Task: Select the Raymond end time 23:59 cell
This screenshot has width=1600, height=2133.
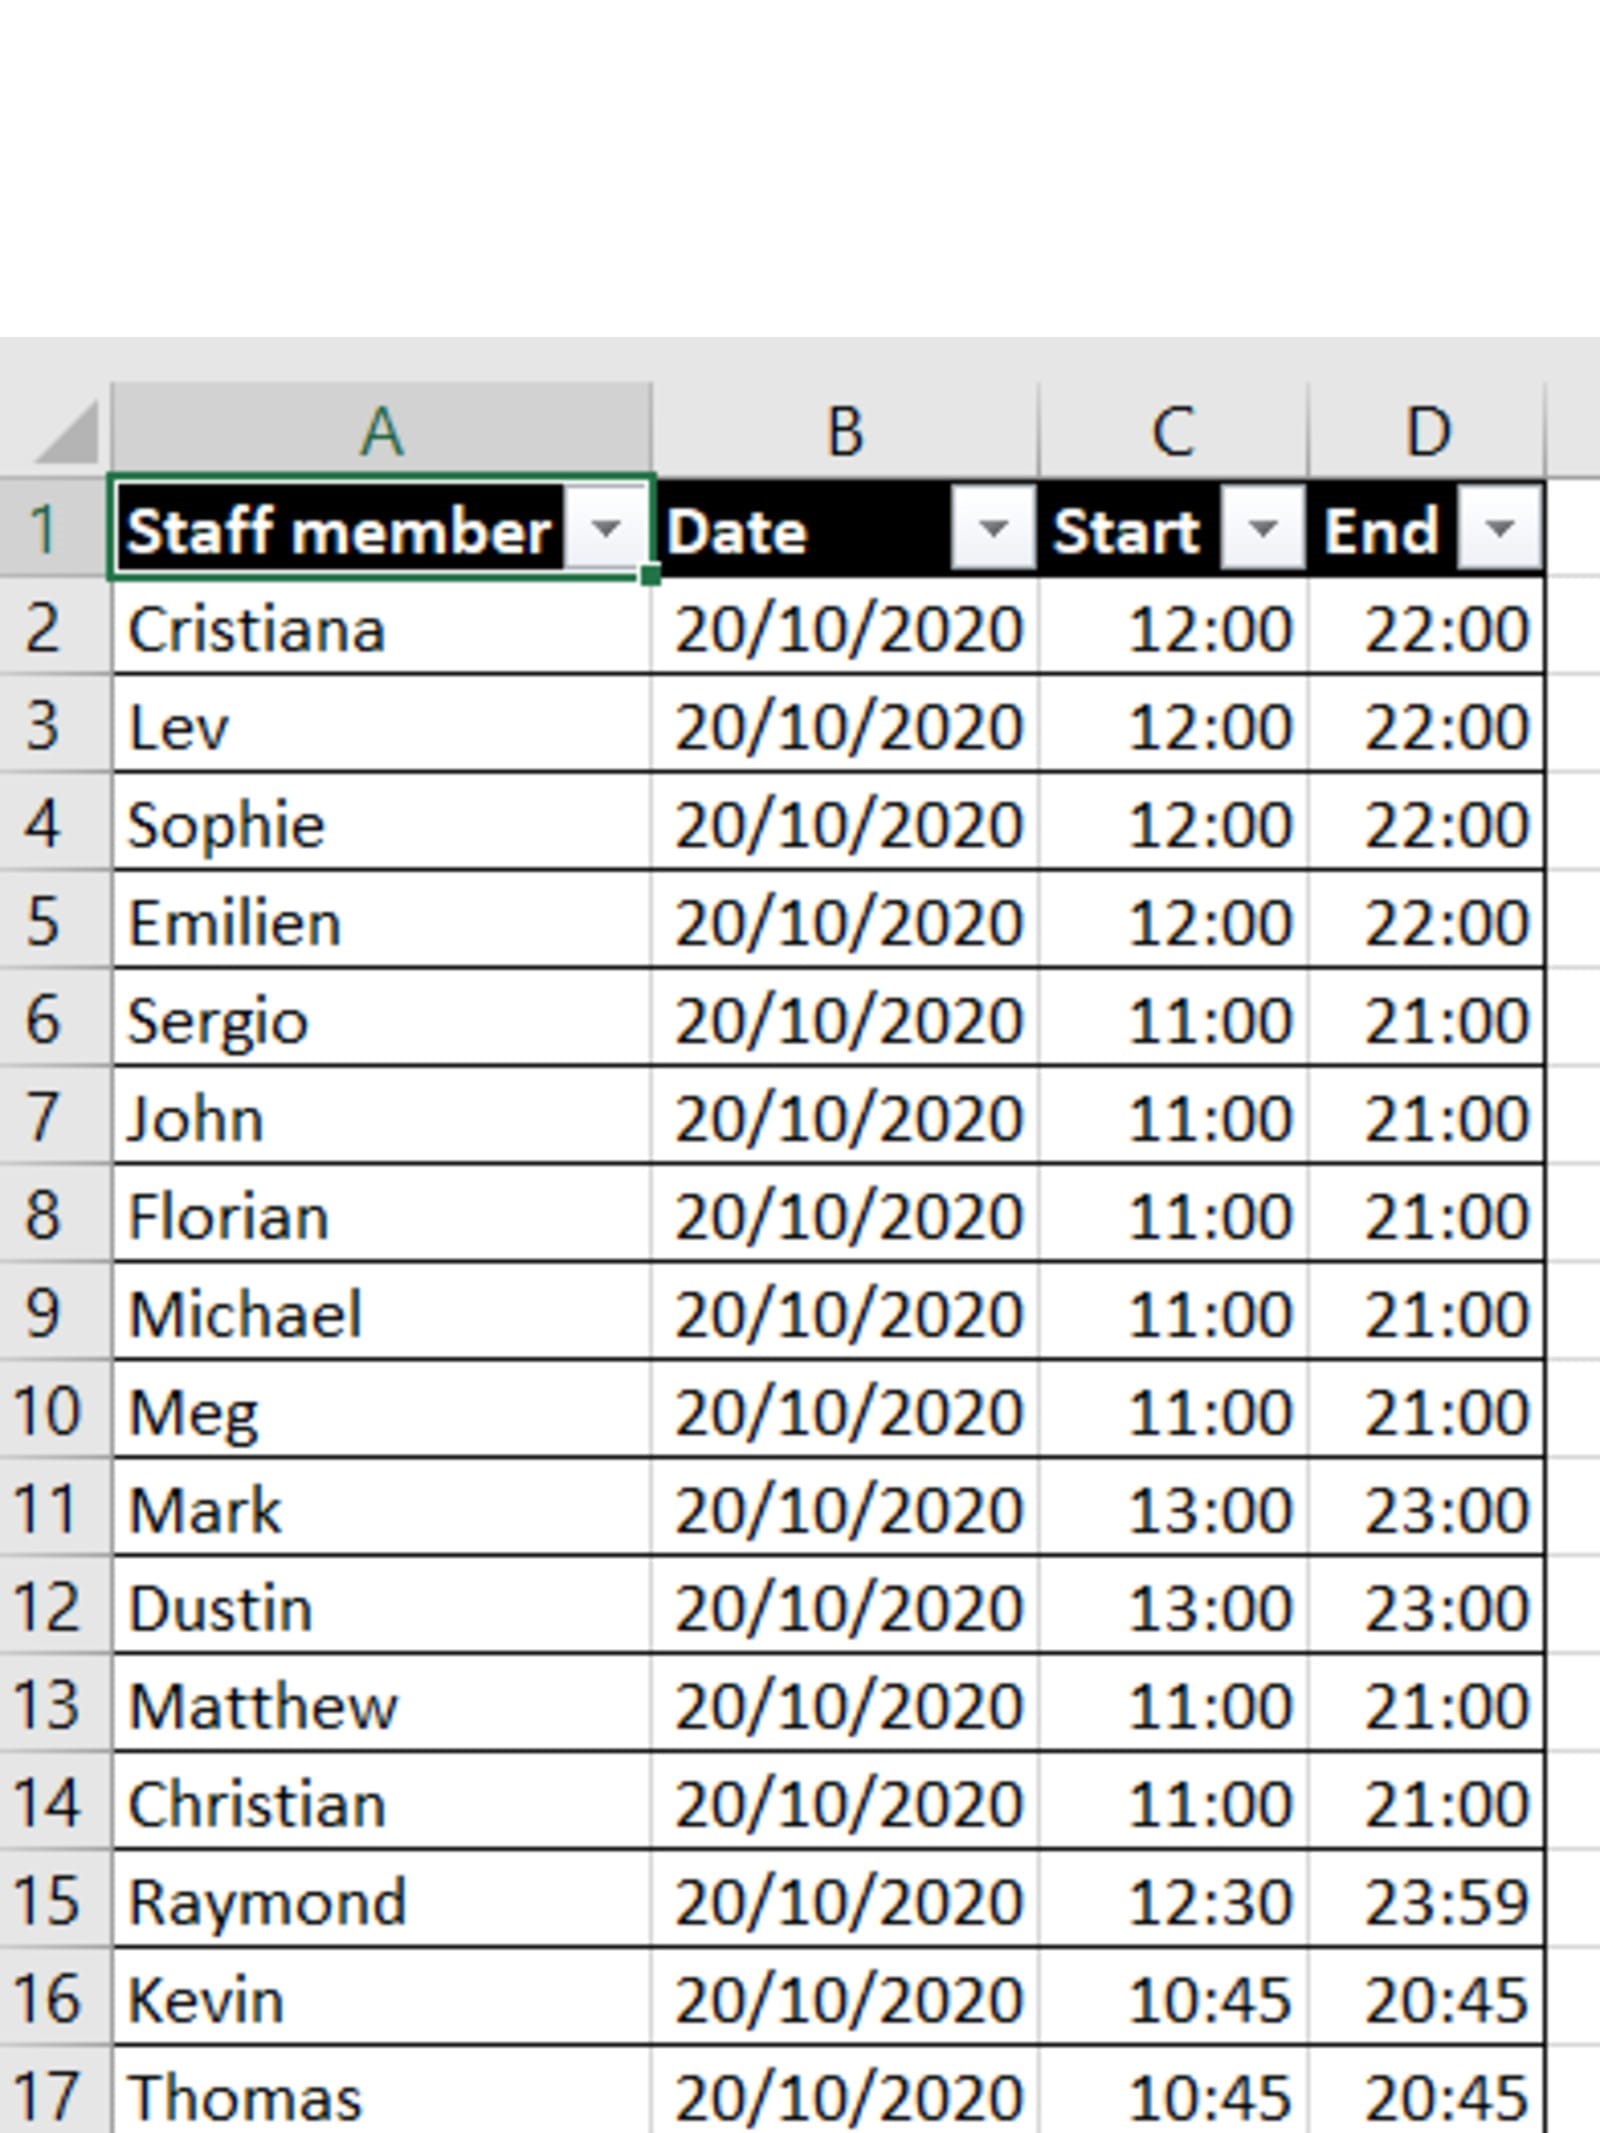Action: click(x=1427, y=1900)
